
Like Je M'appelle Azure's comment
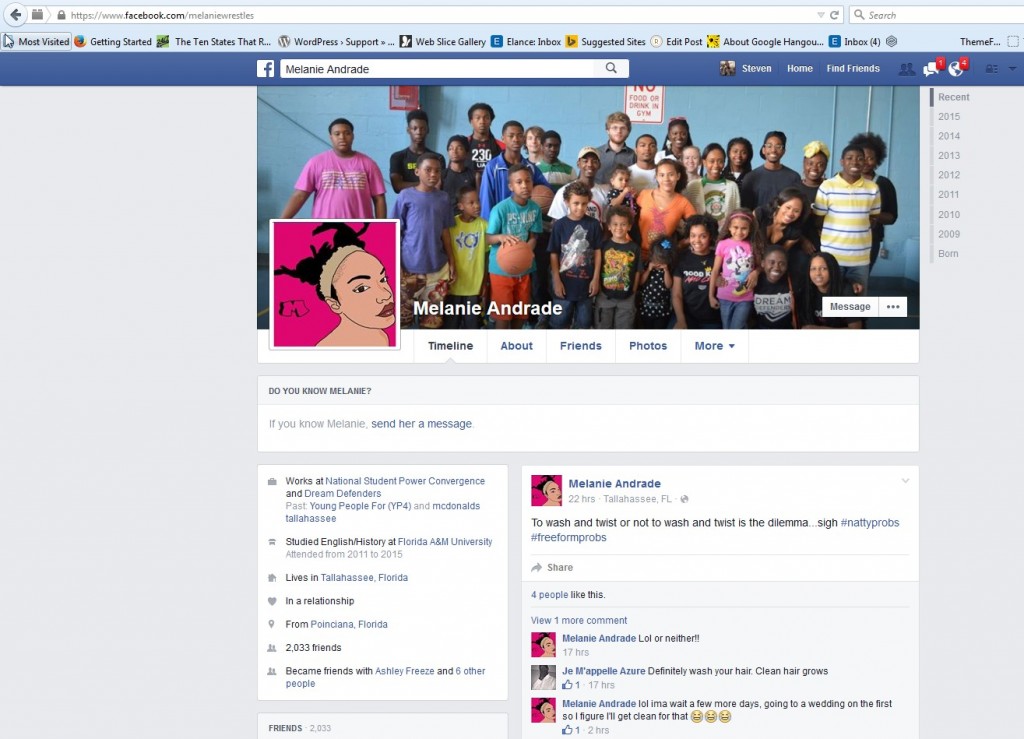[566, 685]
